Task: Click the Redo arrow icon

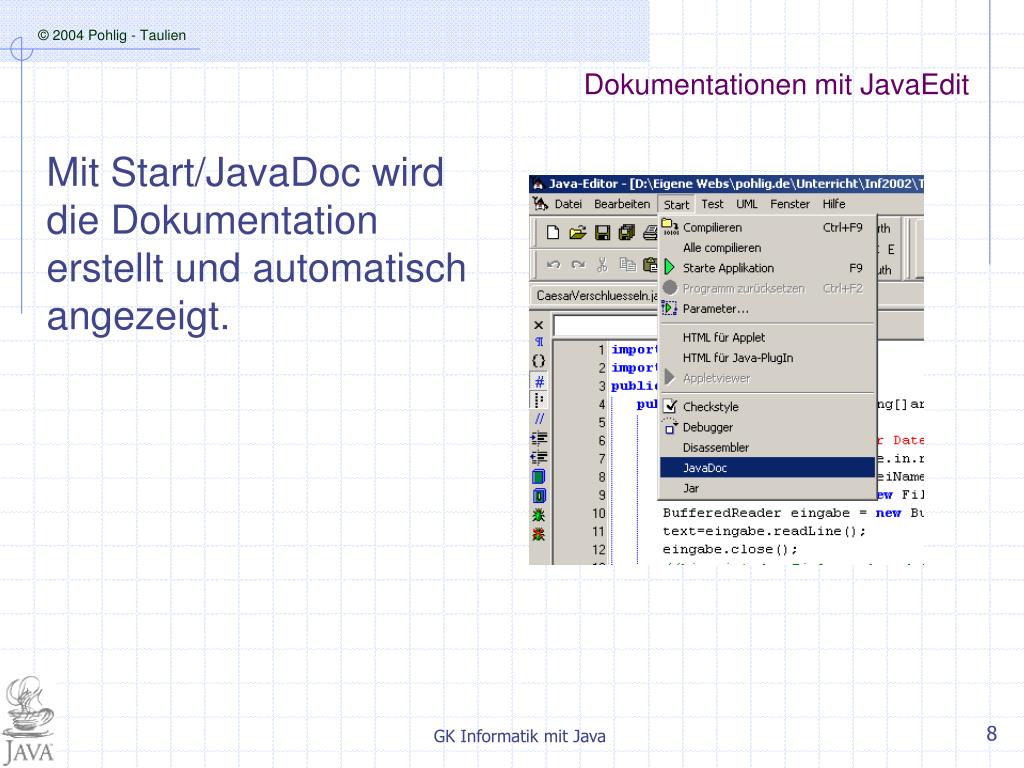Action: (578, 264)
